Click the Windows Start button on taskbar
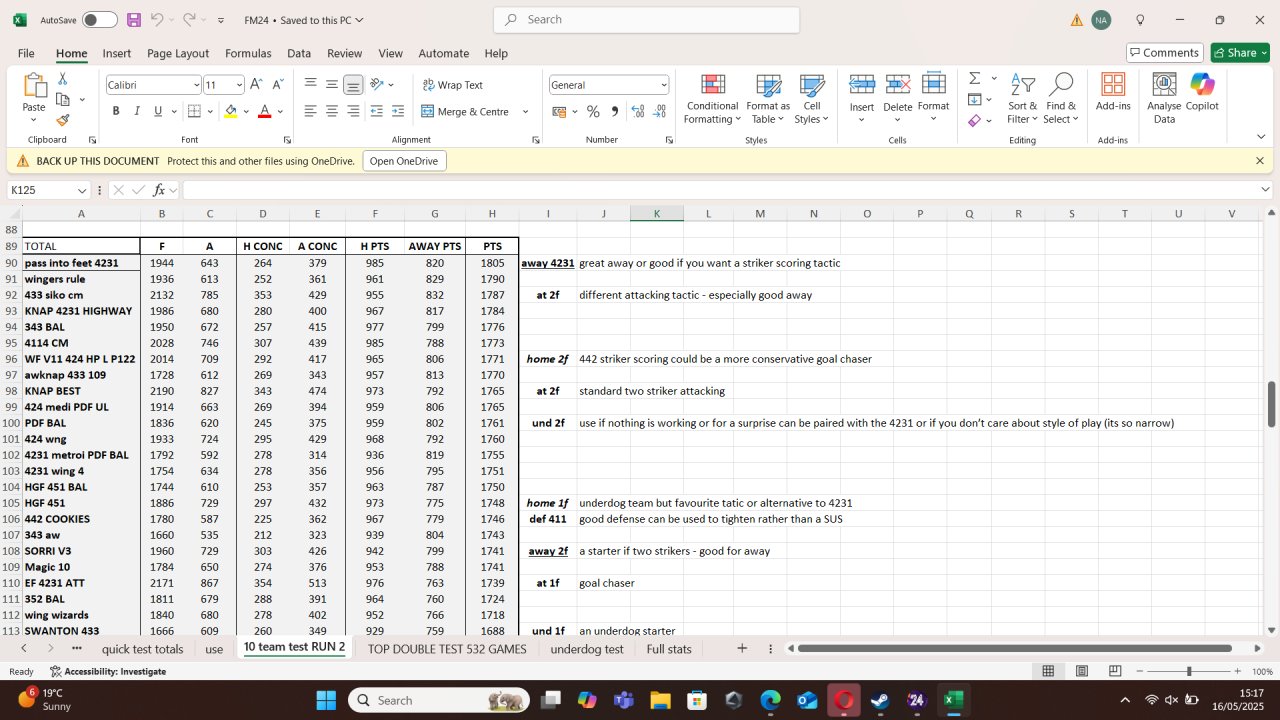Viewport: 1280px width, 720px height. pyautogui.click(x=326, y=700)
